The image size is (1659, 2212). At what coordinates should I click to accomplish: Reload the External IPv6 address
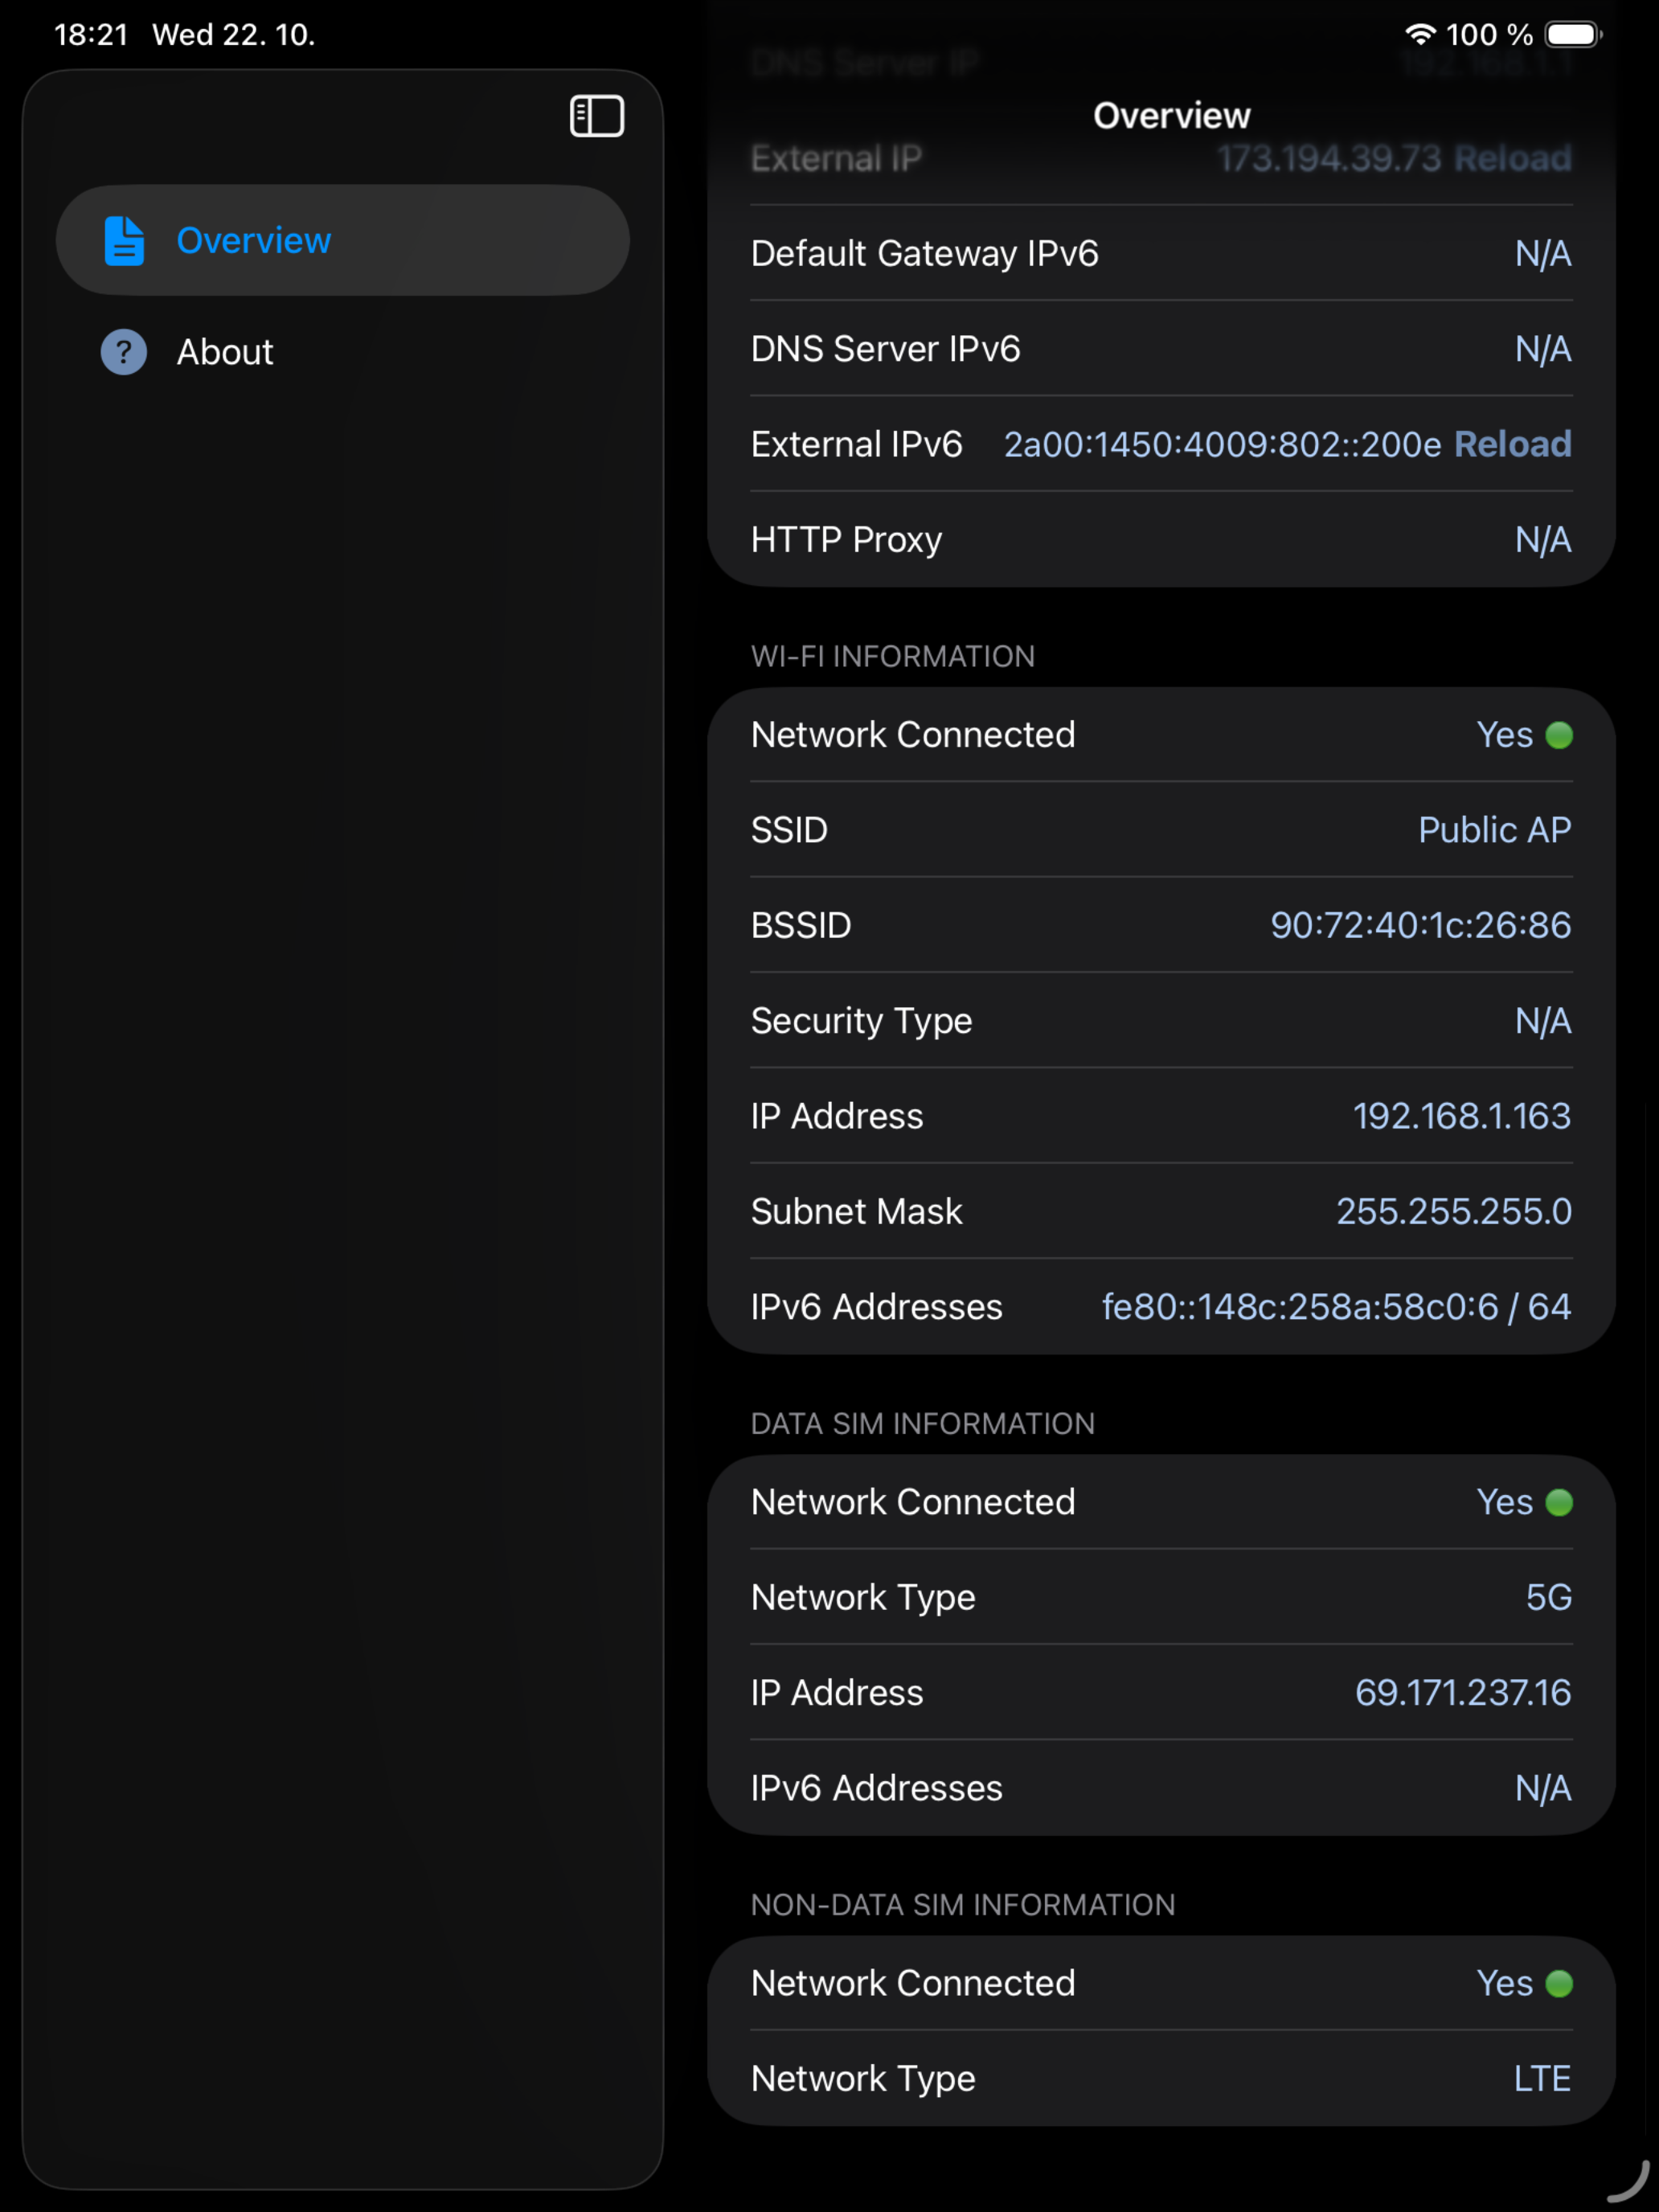click(x=1512, y=444)
